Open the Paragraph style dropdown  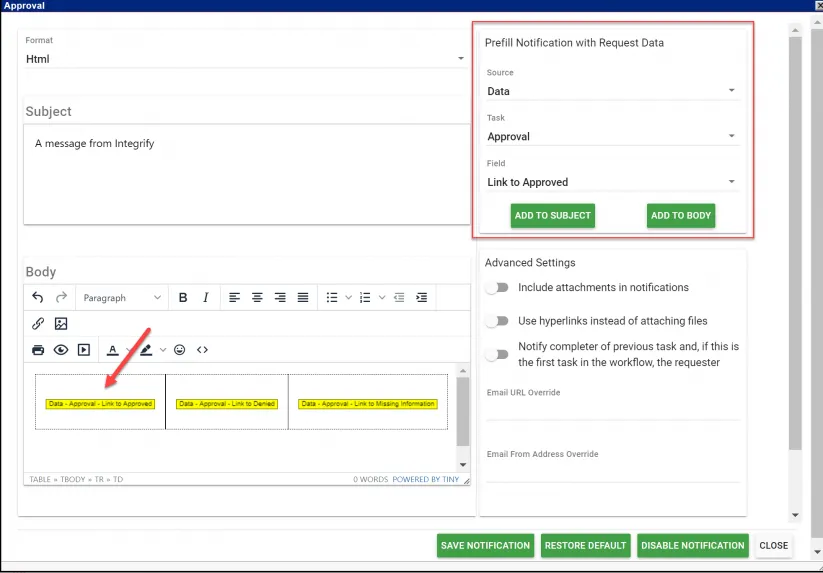click(x=122, y=297)
